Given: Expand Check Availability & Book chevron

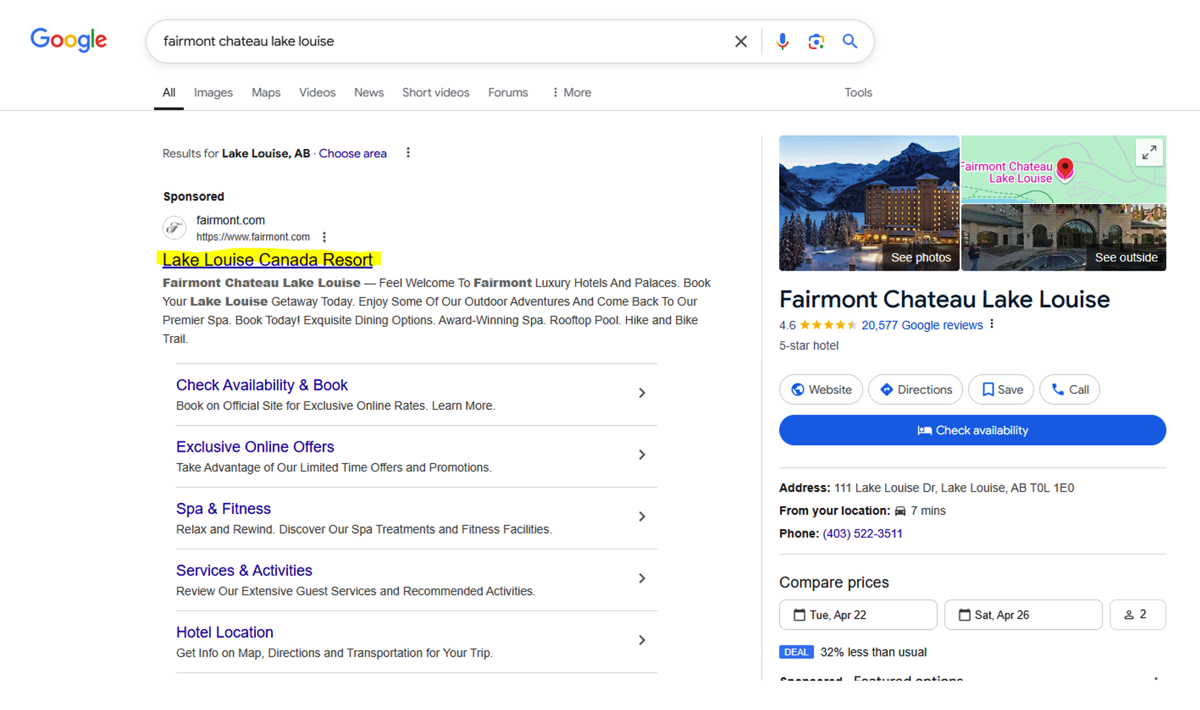Looking at the screenshot, I should coord(642,393).
